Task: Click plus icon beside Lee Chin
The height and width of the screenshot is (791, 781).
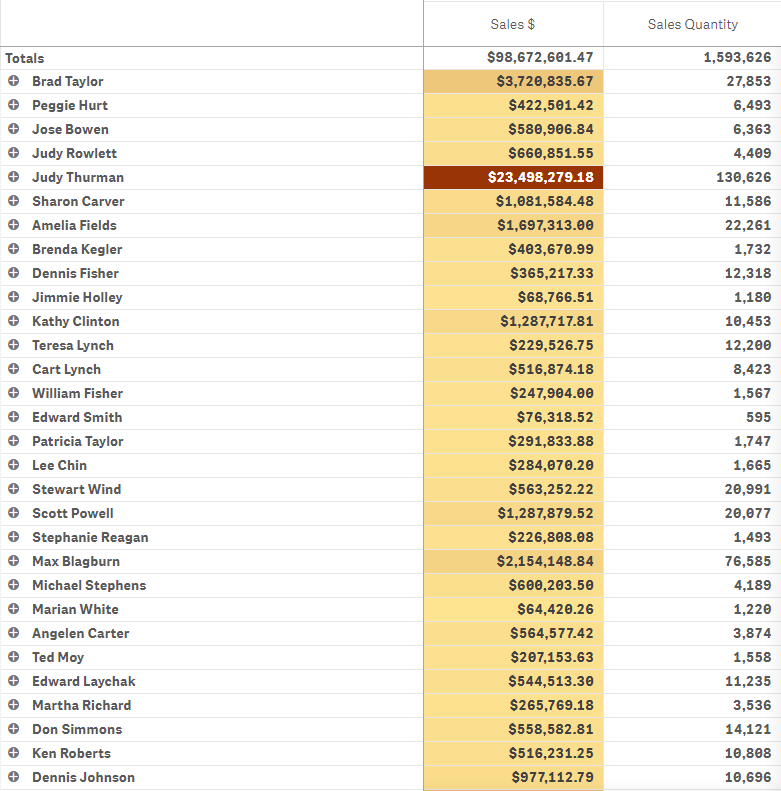Action: point(14,465)
